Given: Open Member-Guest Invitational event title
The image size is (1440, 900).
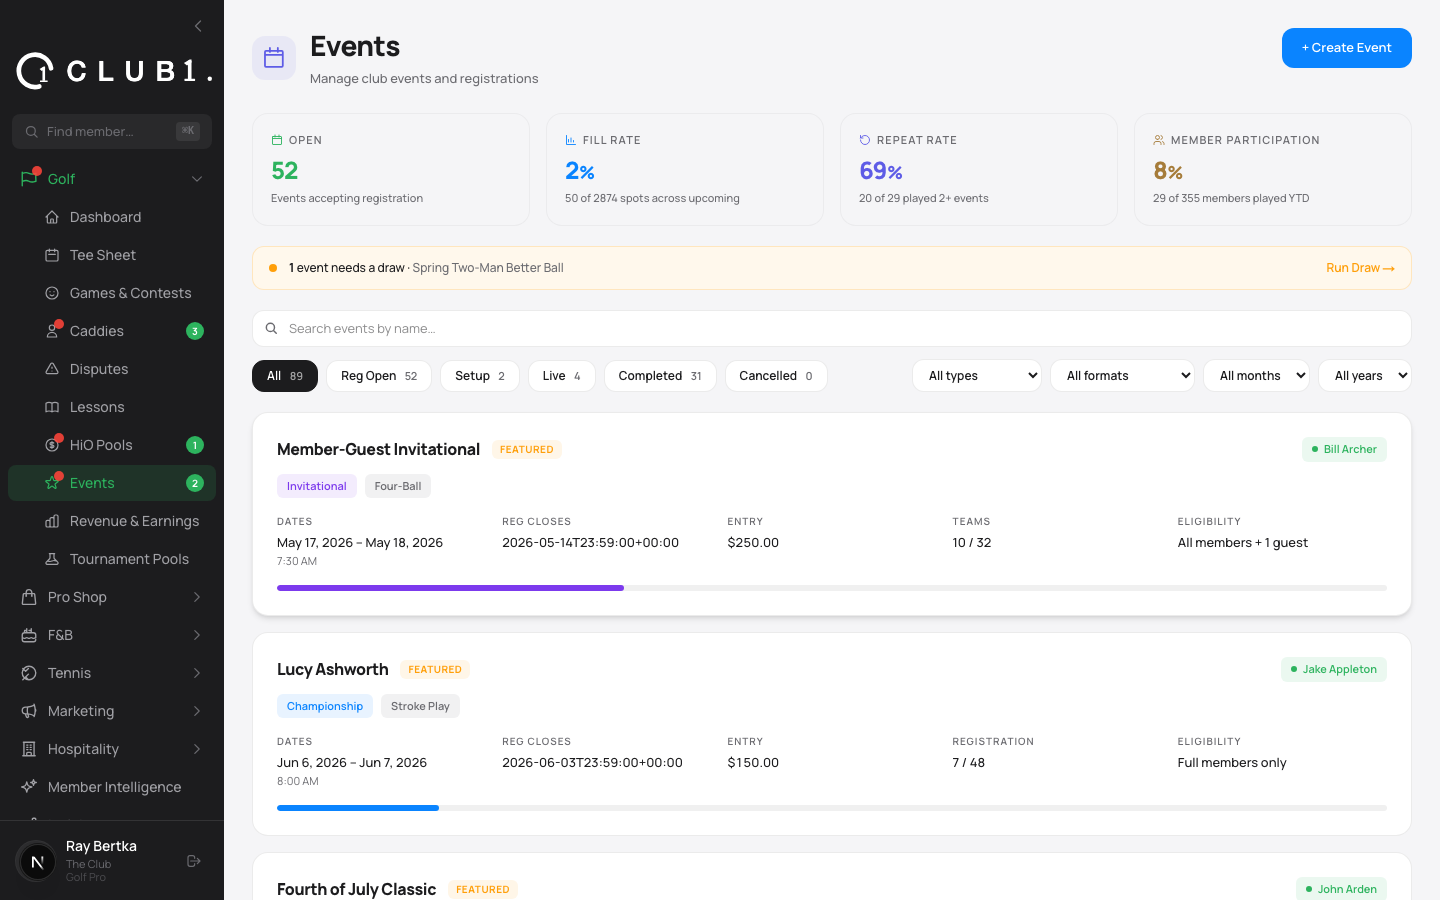Looking at the screenshot, I should click(x=378, y=449).
